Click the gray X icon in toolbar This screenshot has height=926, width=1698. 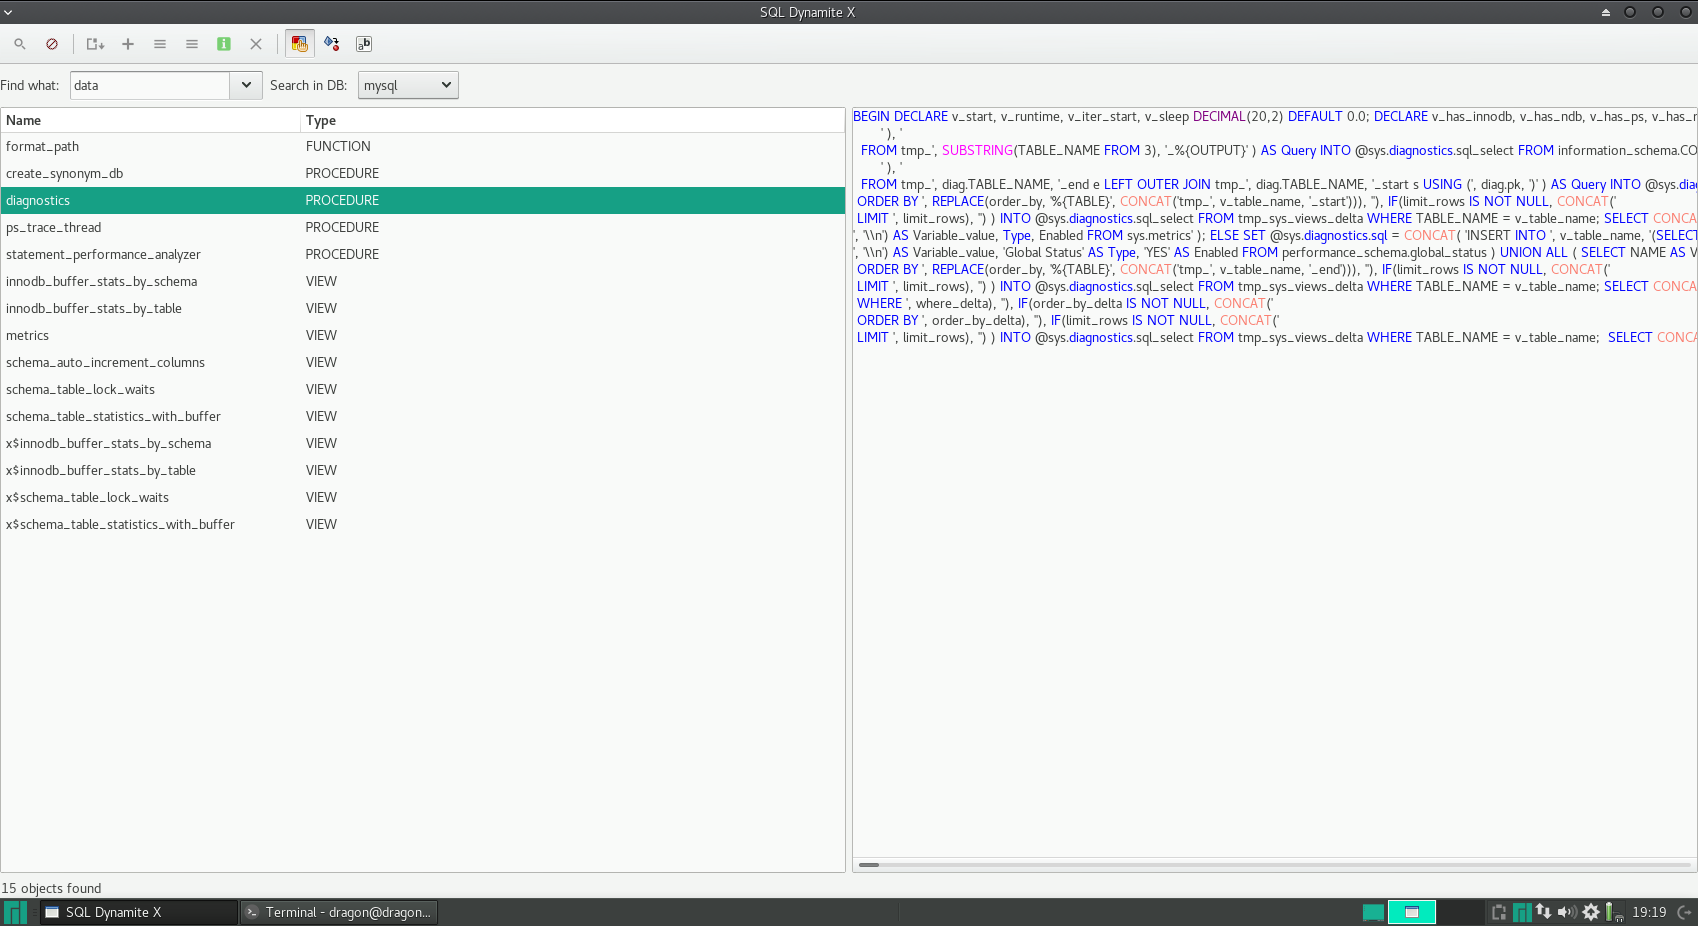pyautogui.click(x=256, y=44)
